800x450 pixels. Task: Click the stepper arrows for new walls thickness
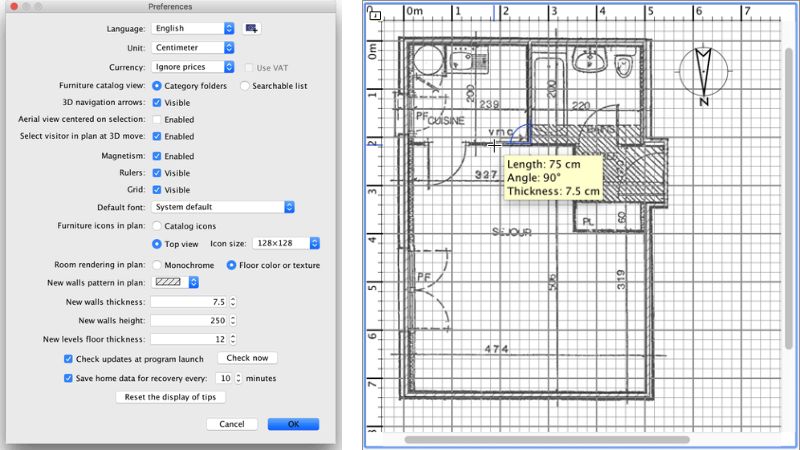233,302
